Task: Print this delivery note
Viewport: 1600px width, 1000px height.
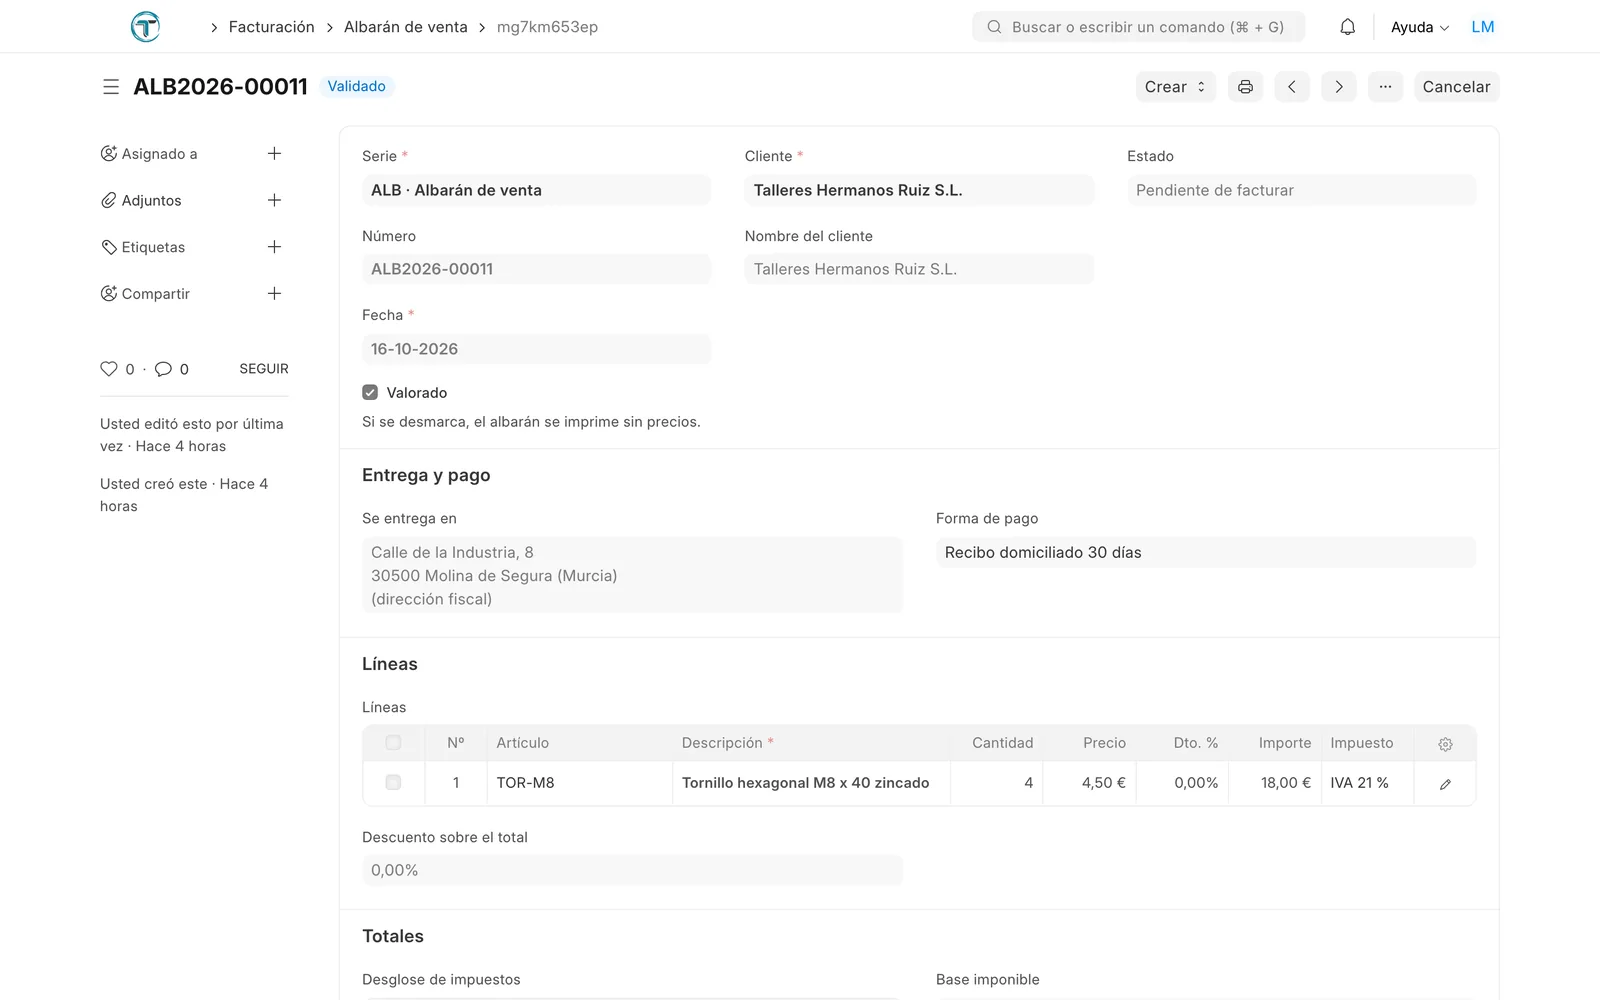Action: pyautogui.click(x=1245, y=87)
